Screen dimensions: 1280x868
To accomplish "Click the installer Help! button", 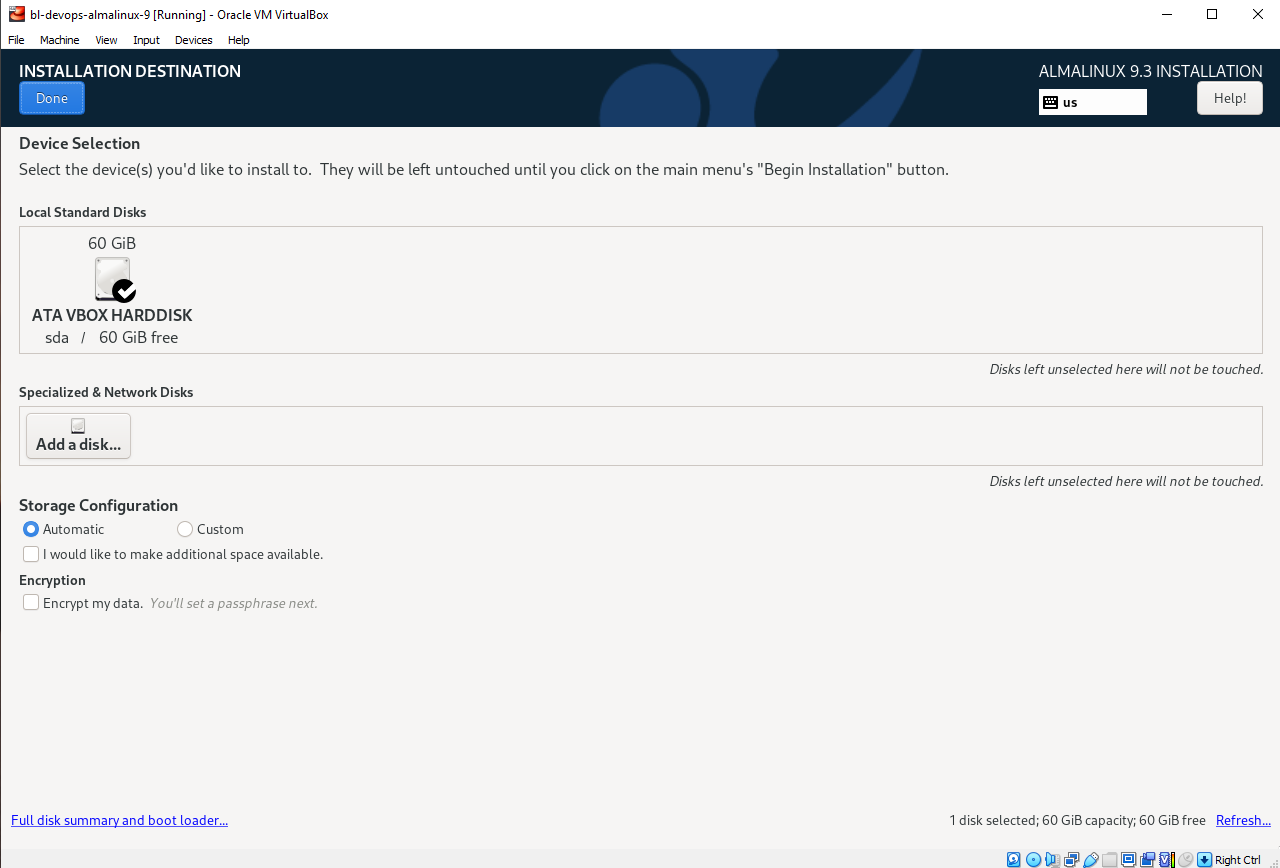I will coord(1230,98).
